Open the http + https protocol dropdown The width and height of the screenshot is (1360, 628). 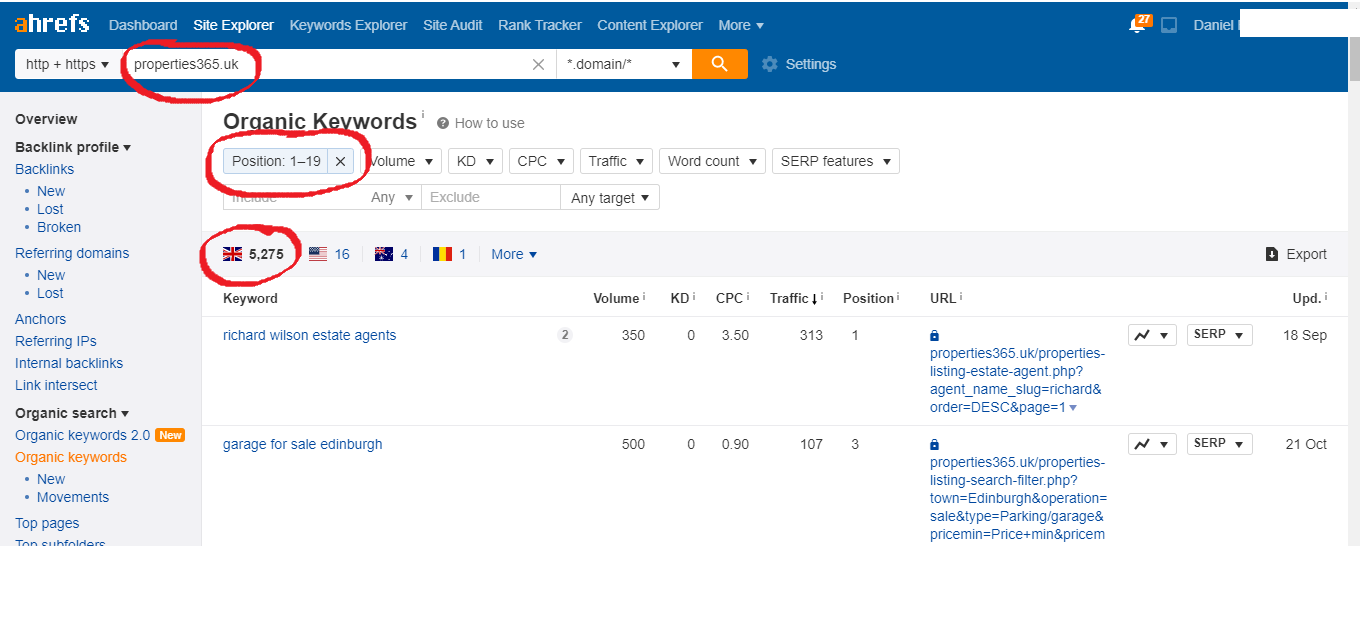pyautogui.click(x=67, y=64)
